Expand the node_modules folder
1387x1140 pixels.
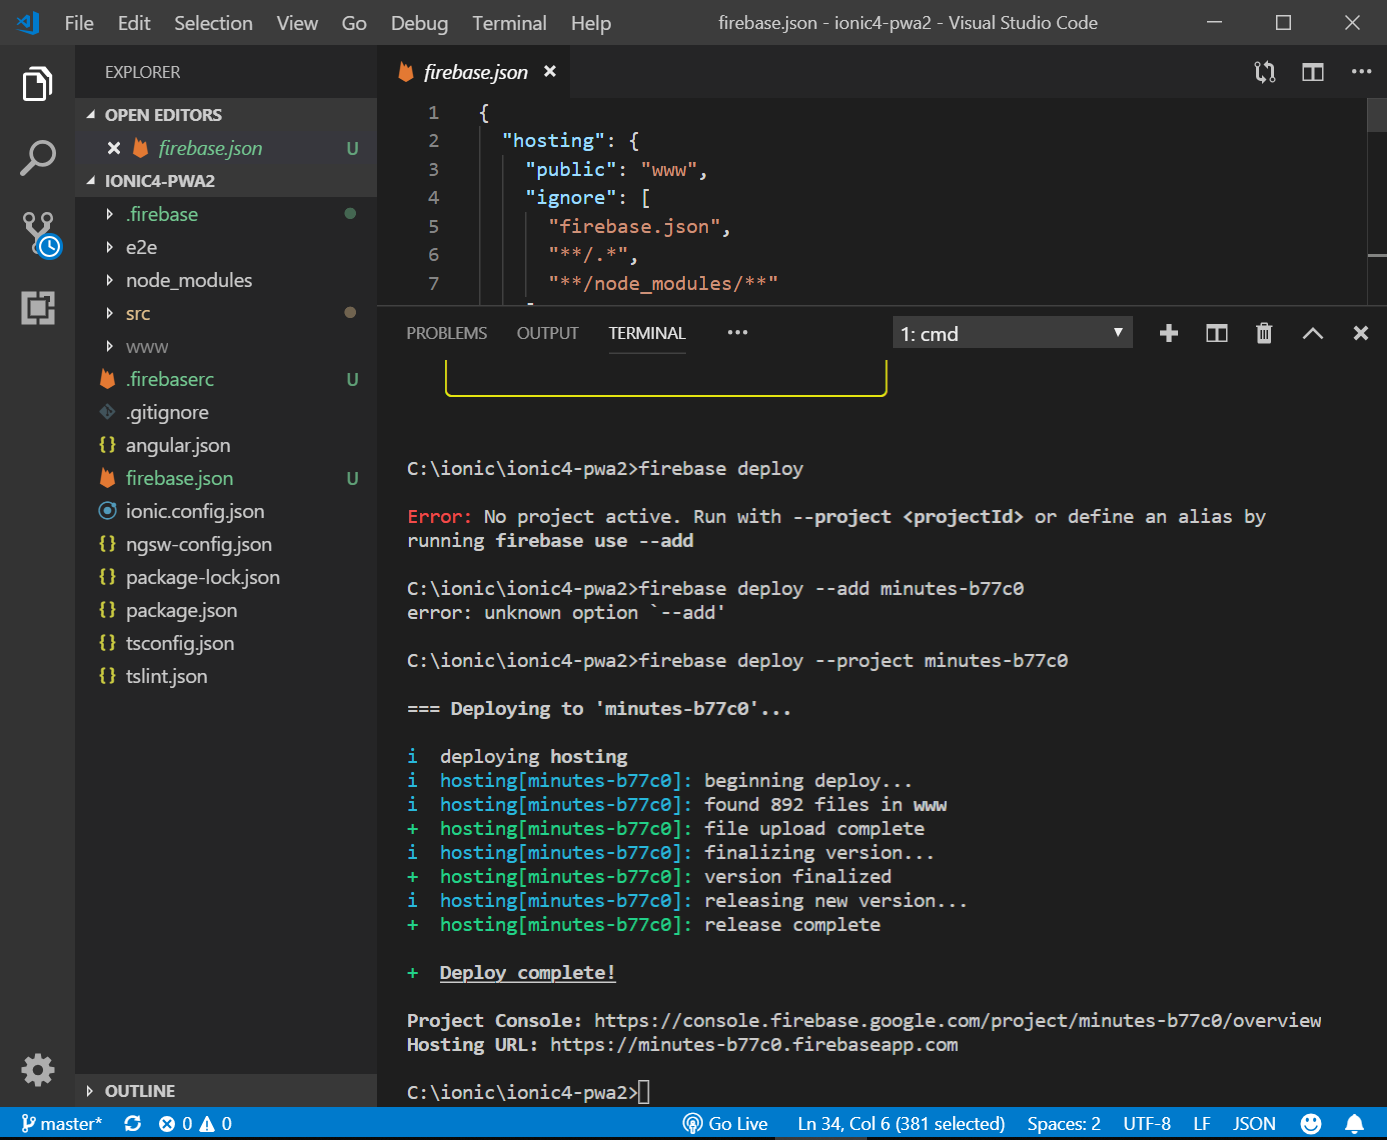pyautogui.click(x=188, y=280)
